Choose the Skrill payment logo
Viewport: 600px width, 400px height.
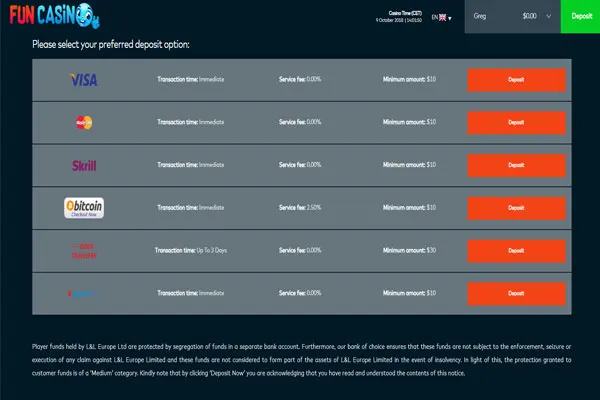[x=84, y=165]
